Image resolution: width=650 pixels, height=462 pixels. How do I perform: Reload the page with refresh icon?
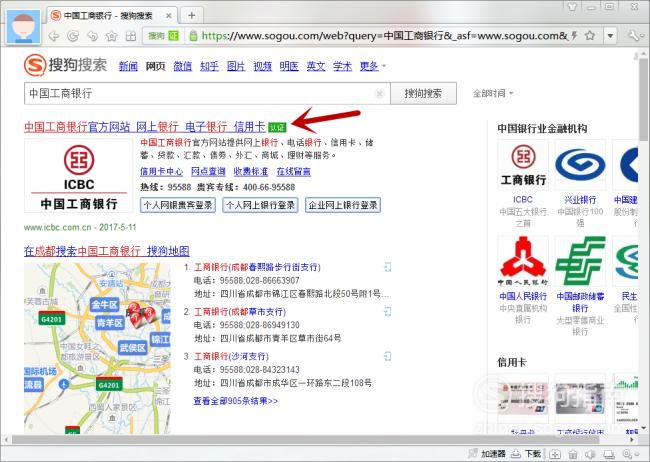[x=73, y=36]
